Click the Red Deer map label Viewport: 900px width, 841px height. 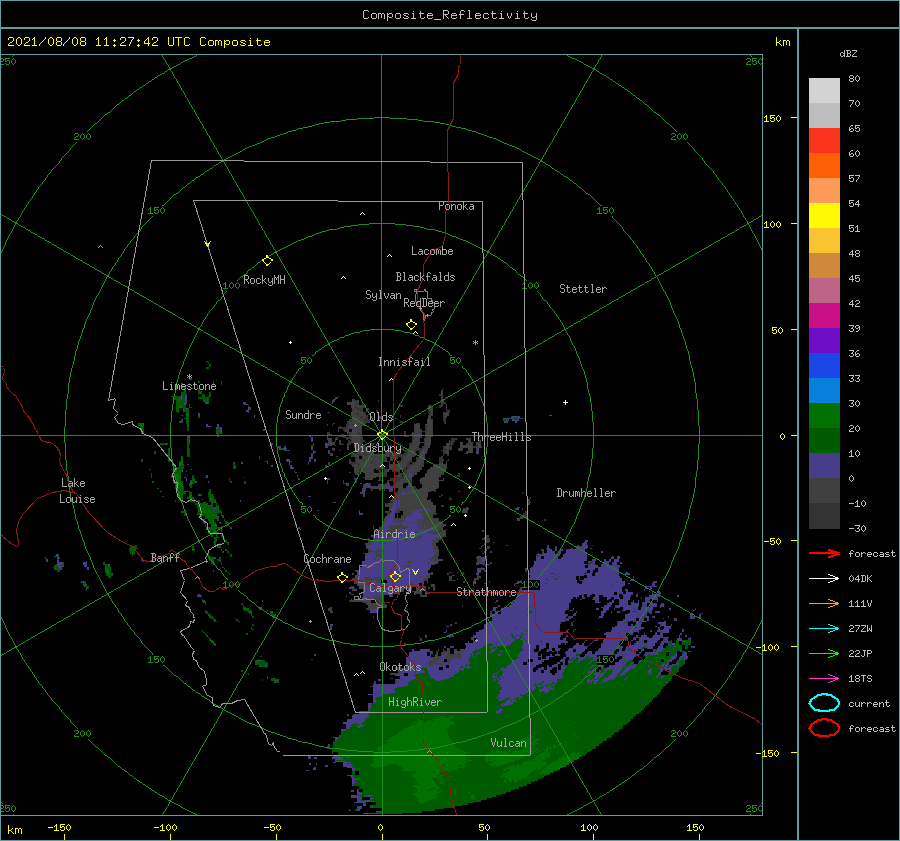[x=424, y=303]
